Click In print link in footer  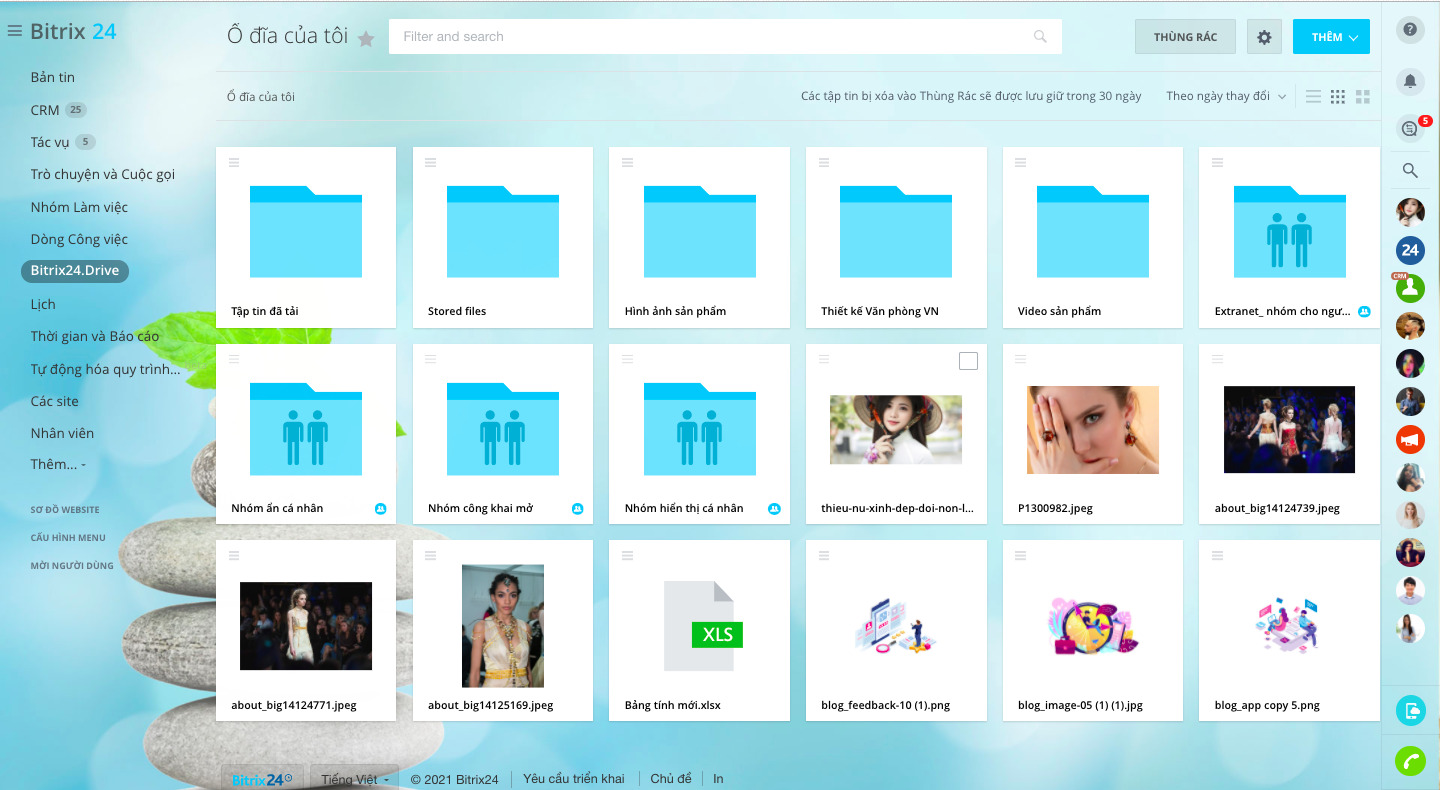pyautogui.click(x=718, y=779)
